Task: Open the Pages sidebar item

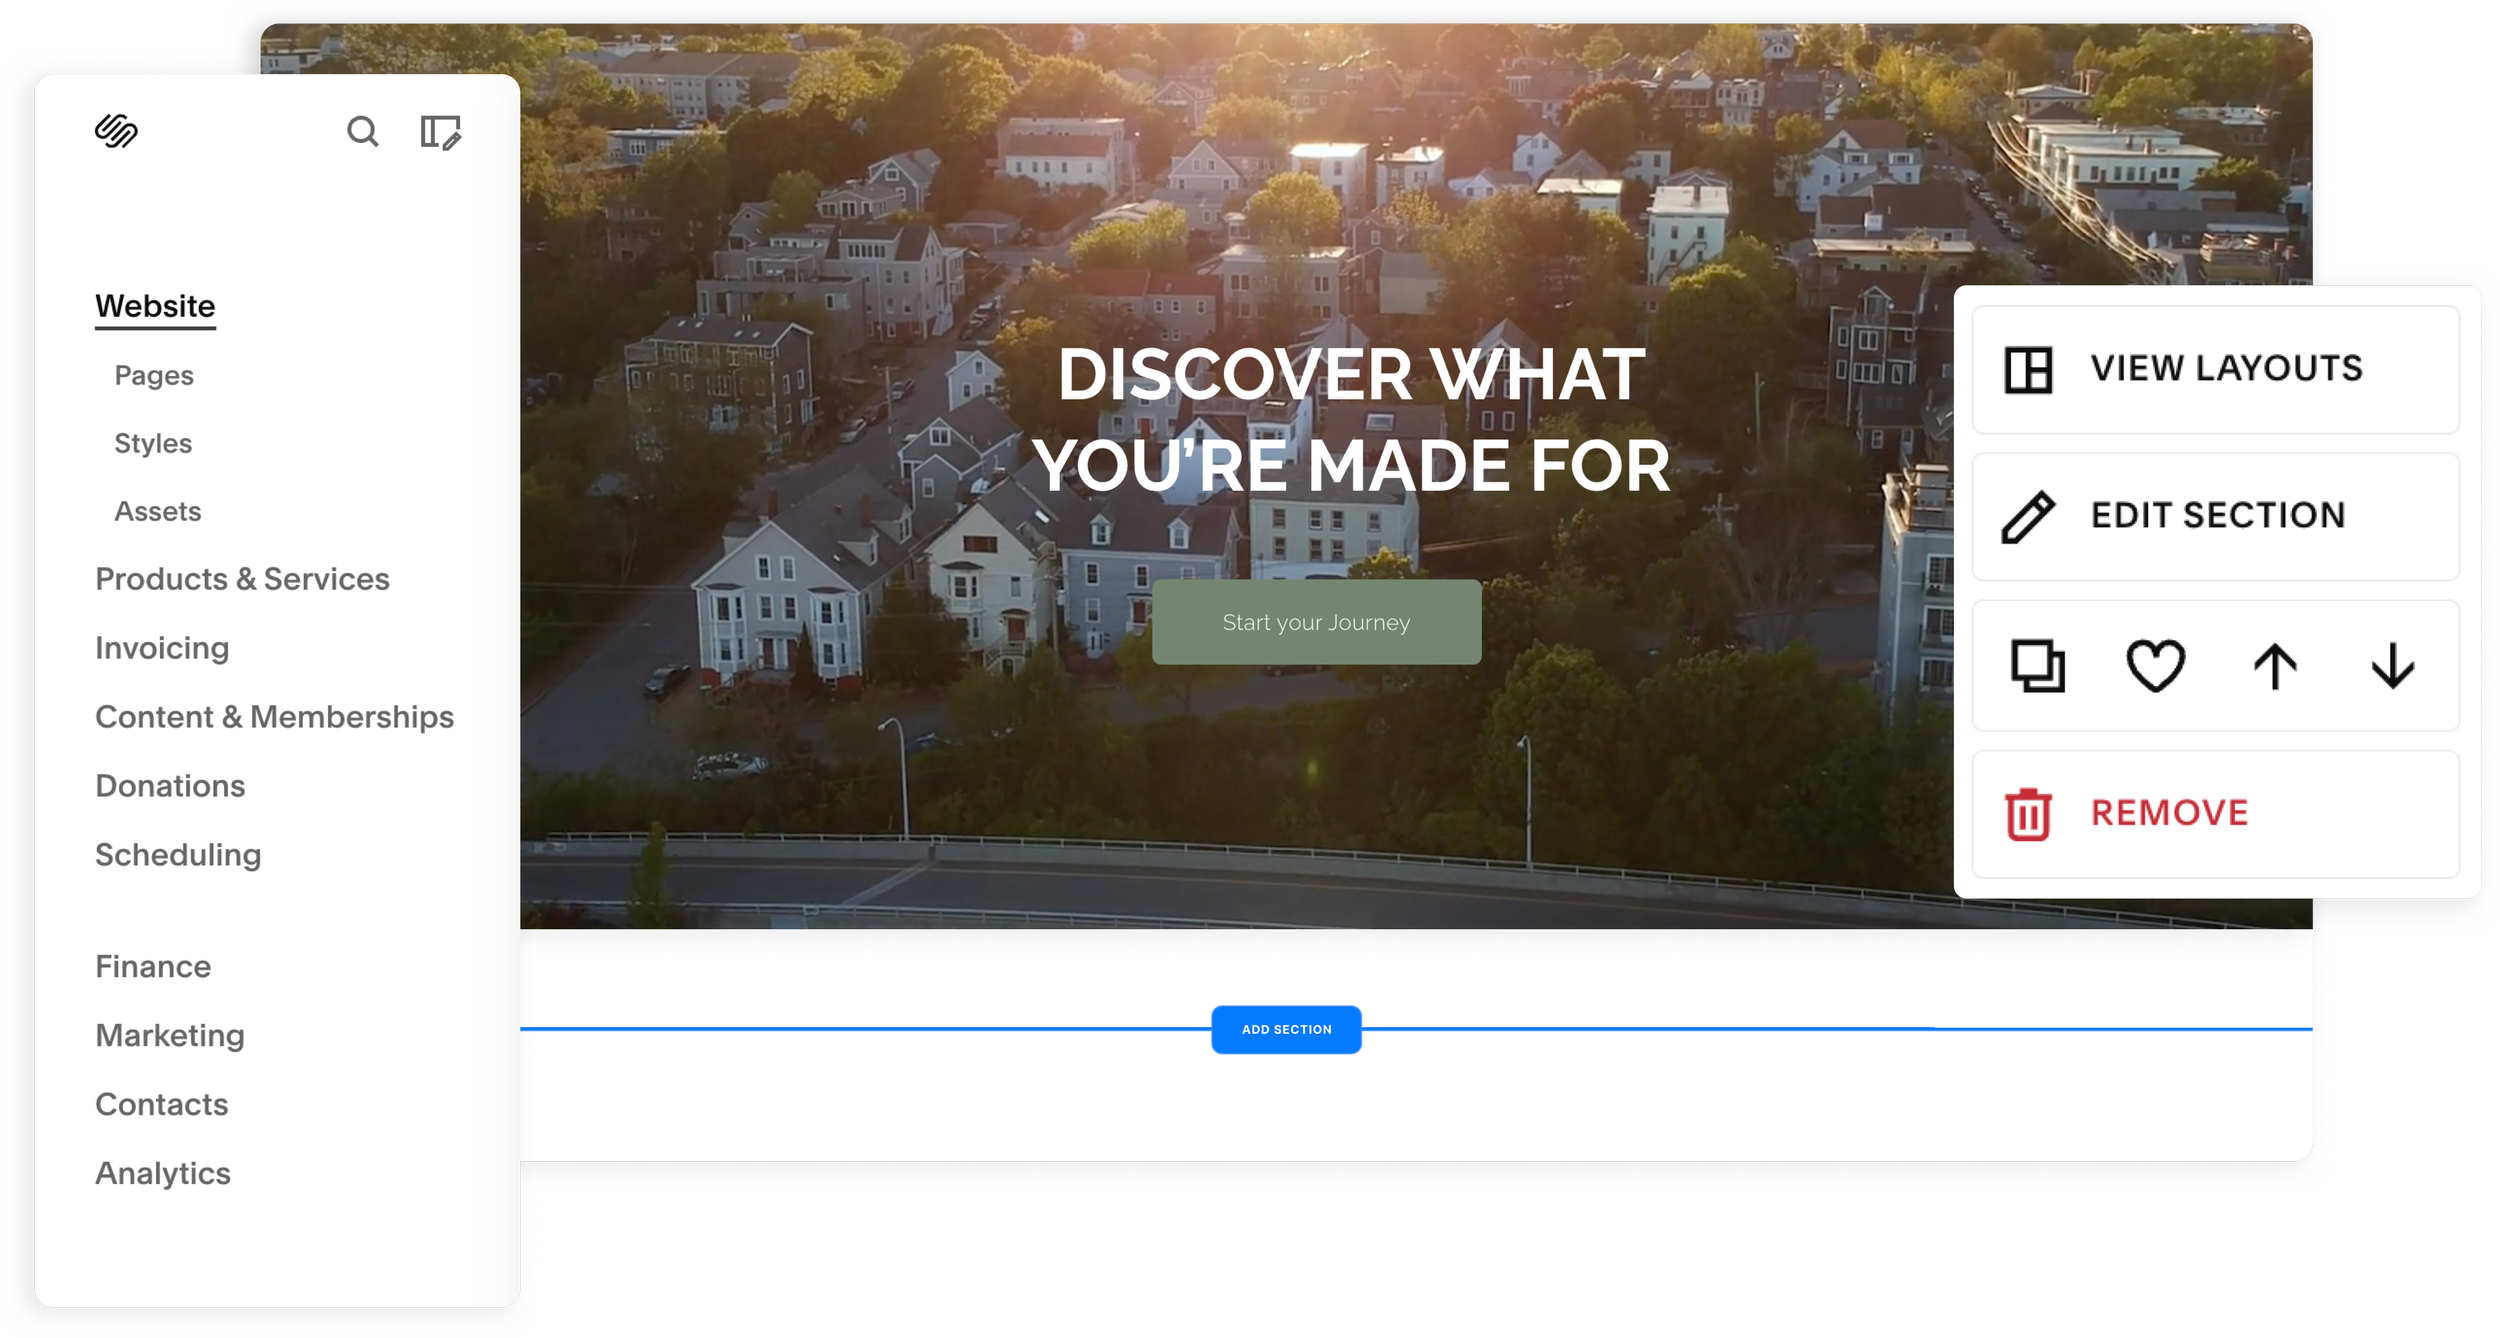Action: [x=154, y=375]
